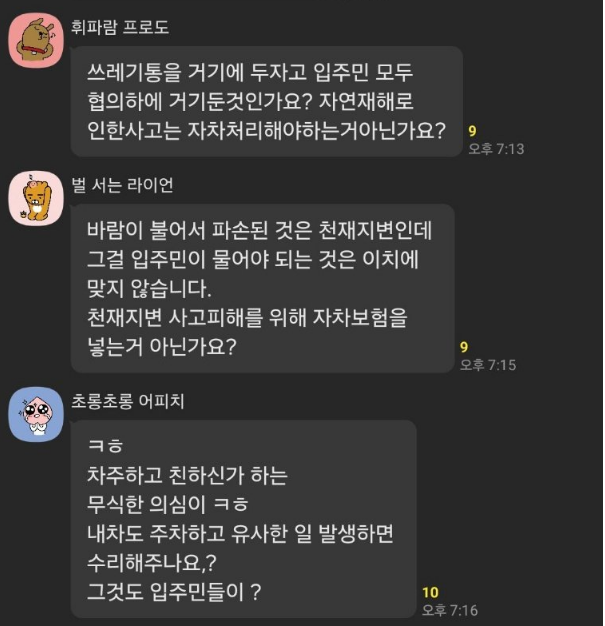Open 휘파람 프로도's profile picture

pos(36,40)
